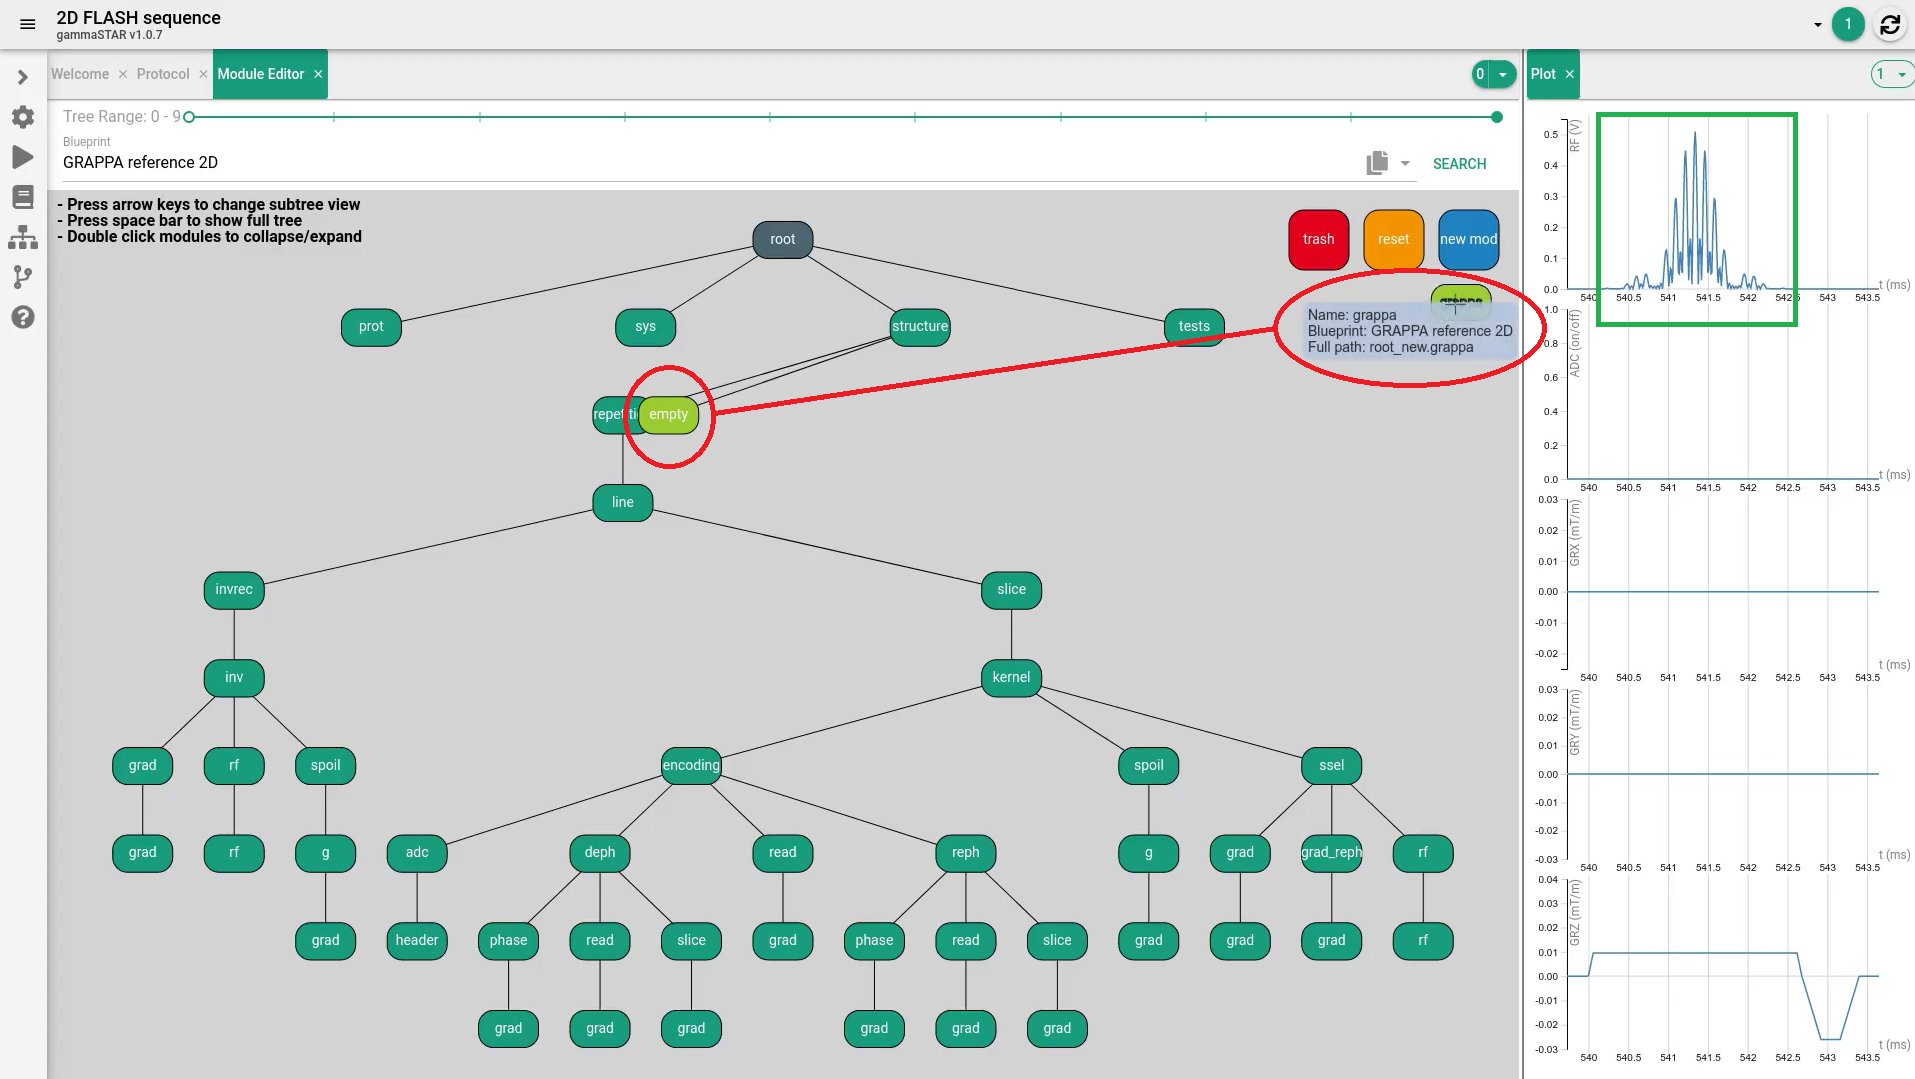Viewport: 1915px width, 1079px height.
Task: Click the play simulation icon
Action: [23, 157]
